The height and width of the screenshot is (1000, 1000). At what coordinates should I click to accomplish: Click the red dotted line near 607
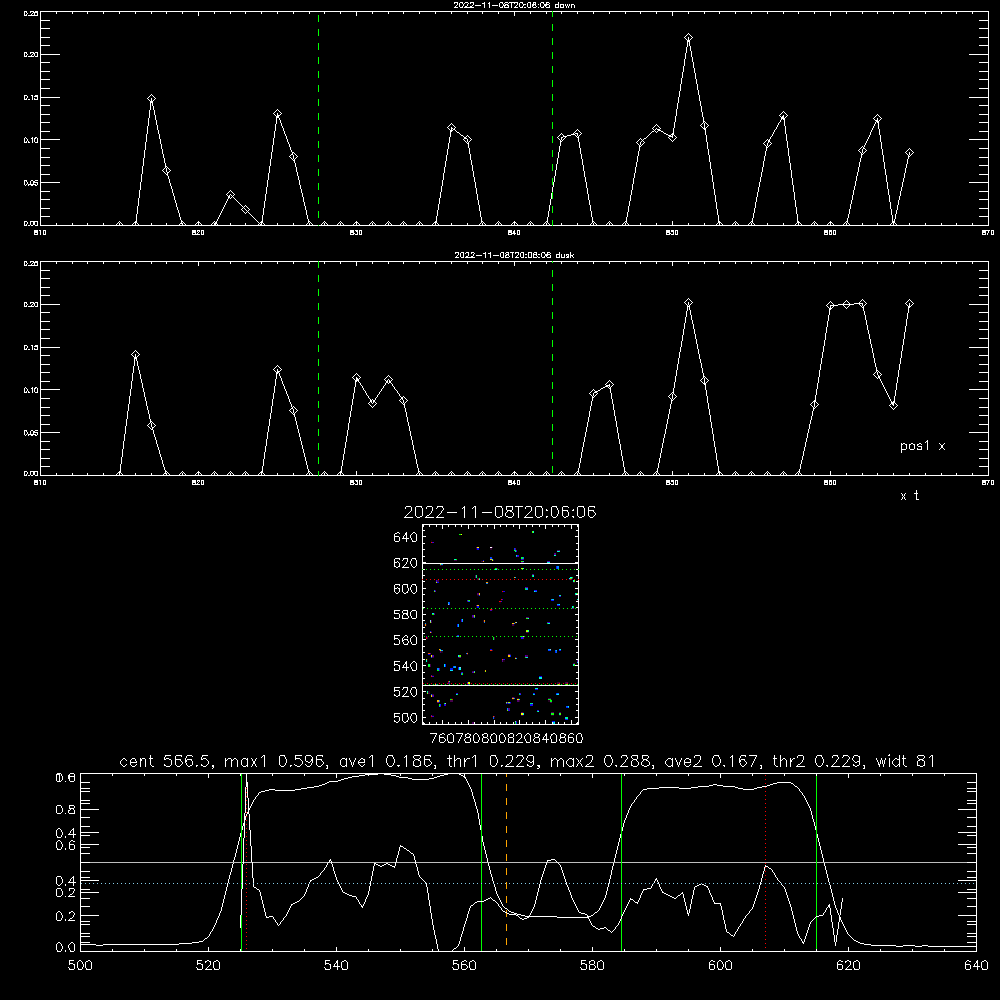click(765, 861)
